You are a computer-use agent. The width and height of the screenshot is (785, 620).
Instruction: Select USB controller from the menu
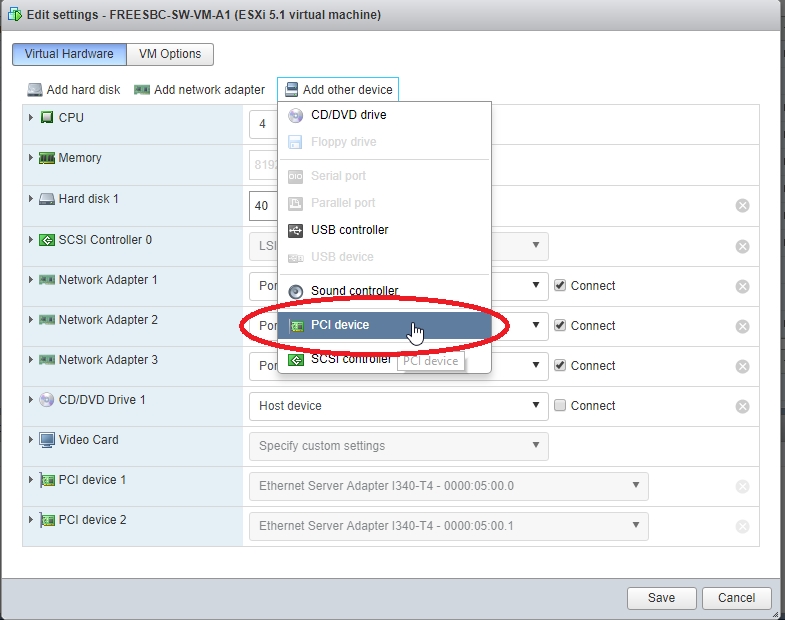349,230
